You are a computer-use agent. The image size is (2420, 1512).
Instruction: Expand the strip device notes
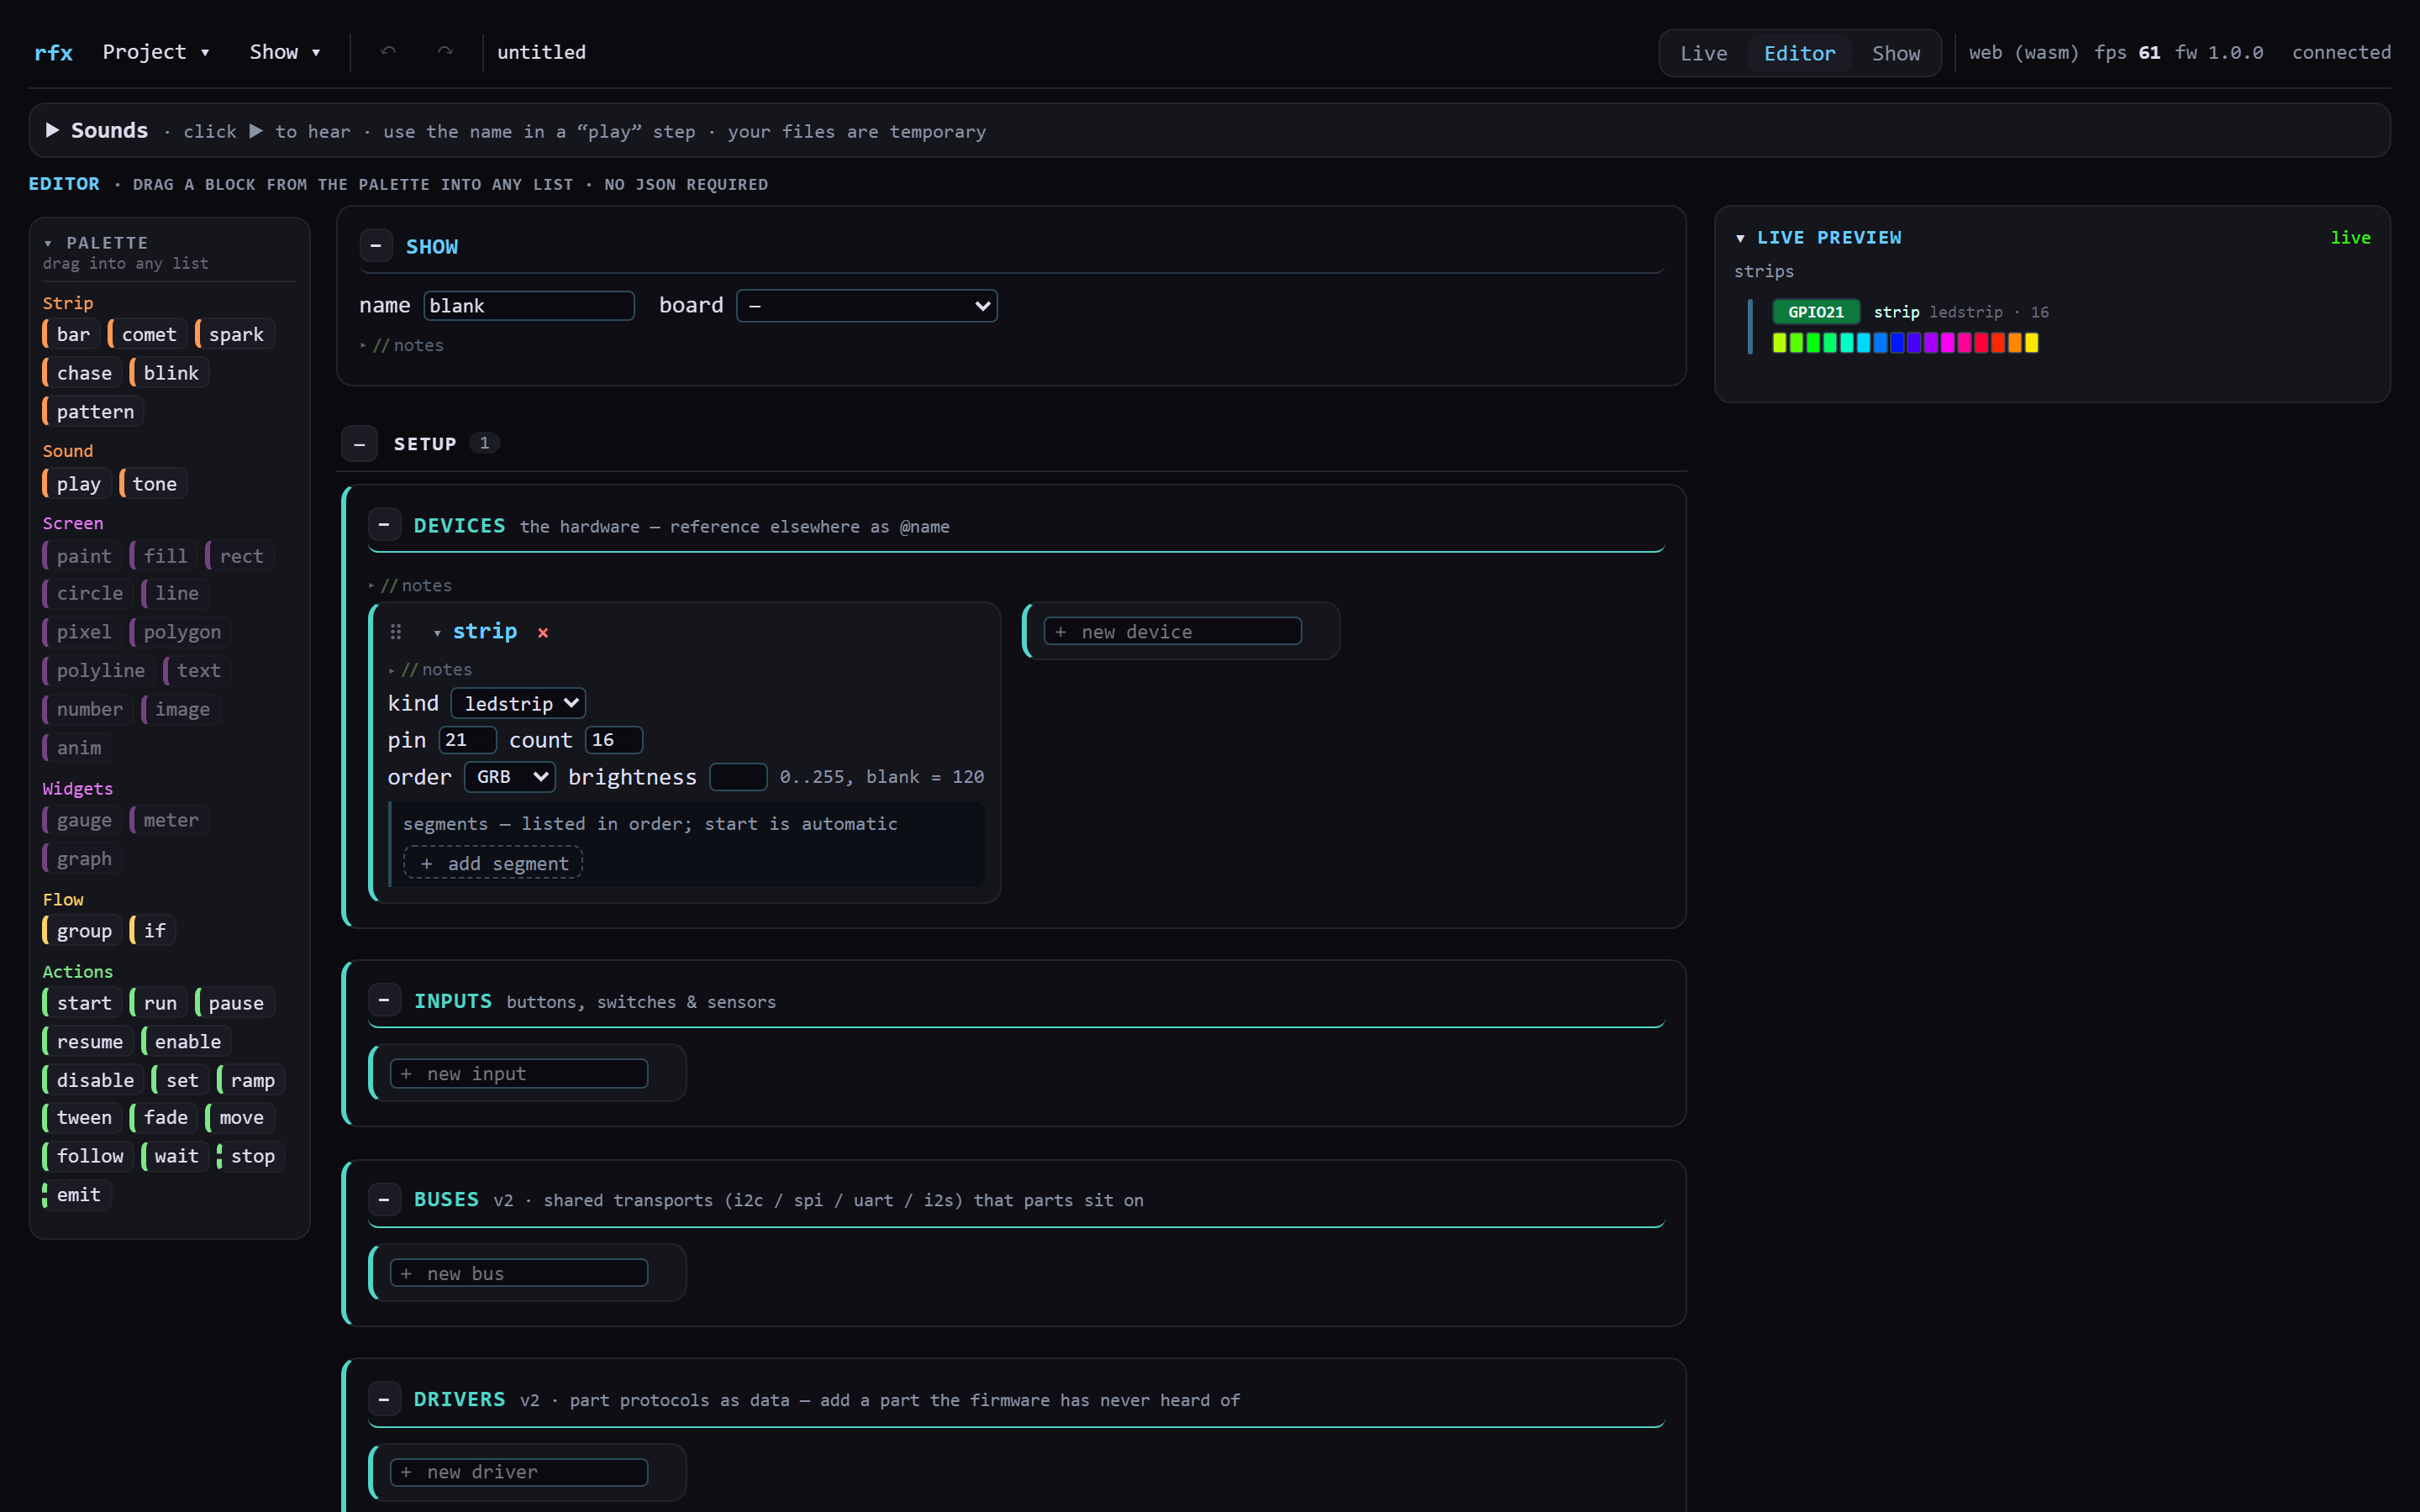pyautogui.click(x=430, y=670)
